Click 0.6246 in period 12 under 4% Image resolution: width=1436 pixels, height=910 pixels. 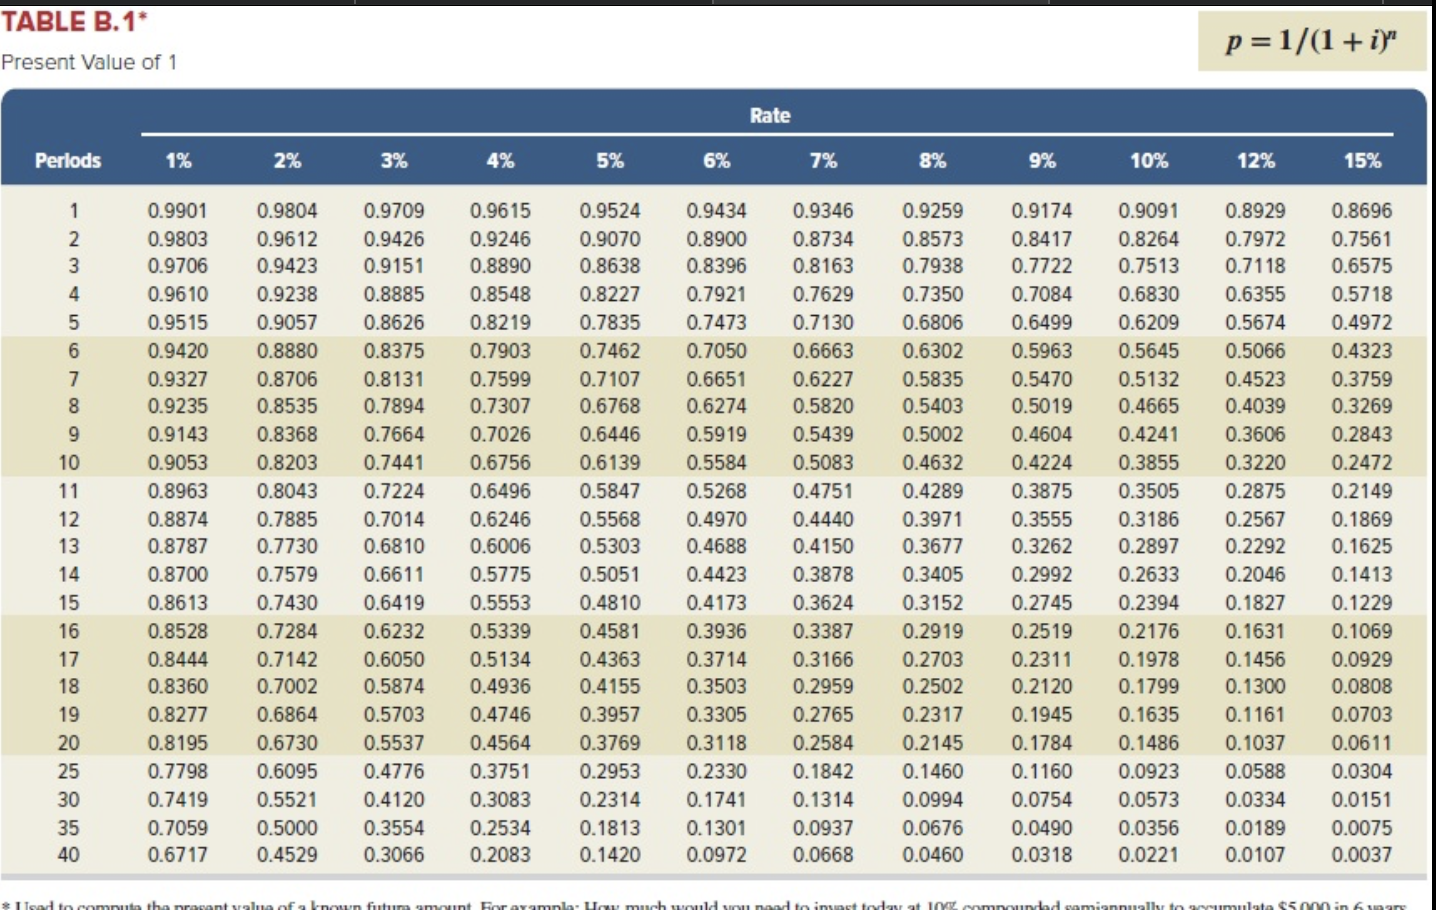pyautogui.click(x=500, y=519)
